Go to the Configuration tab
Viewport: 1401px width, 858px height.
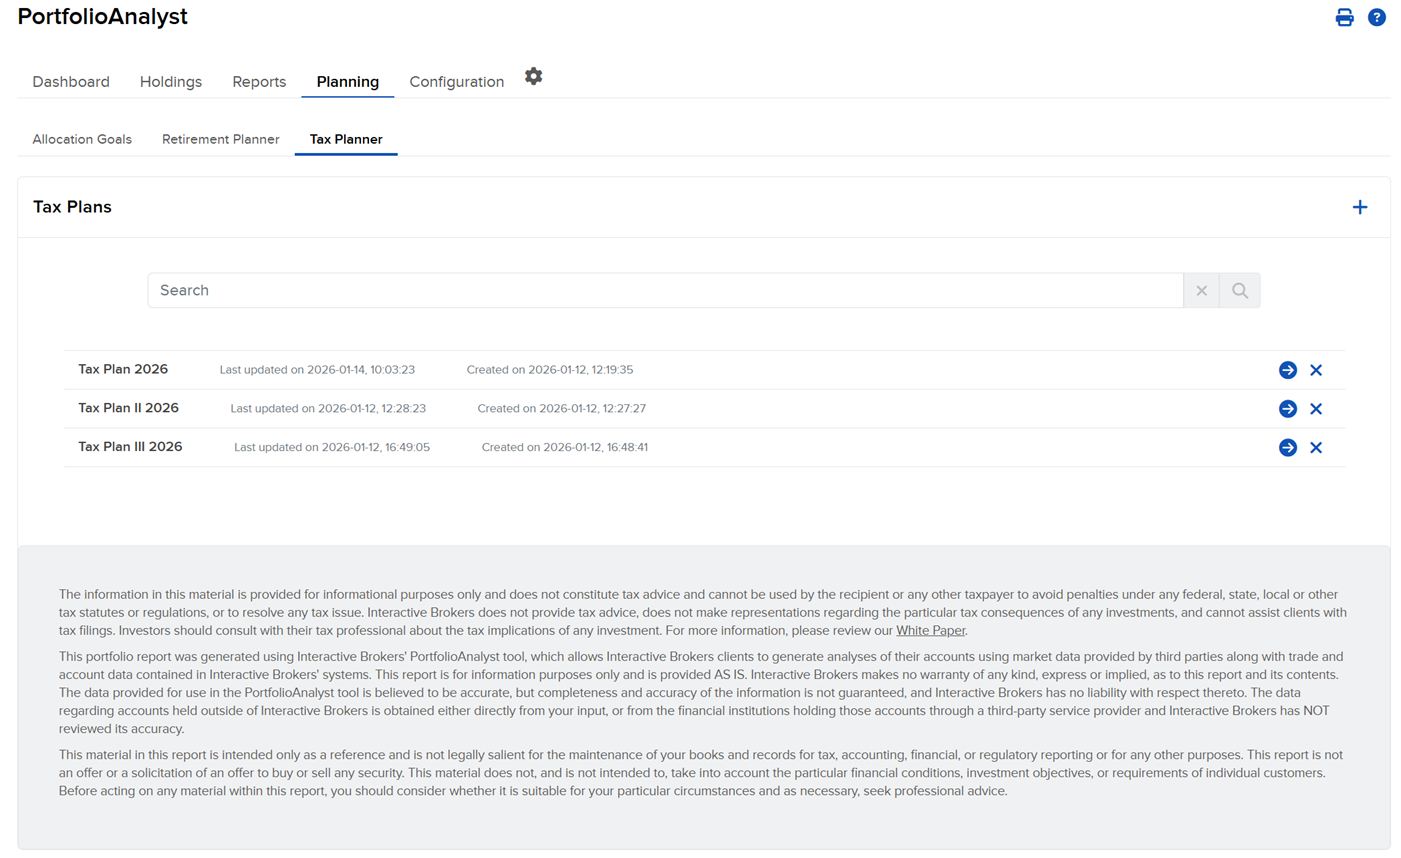456,81
